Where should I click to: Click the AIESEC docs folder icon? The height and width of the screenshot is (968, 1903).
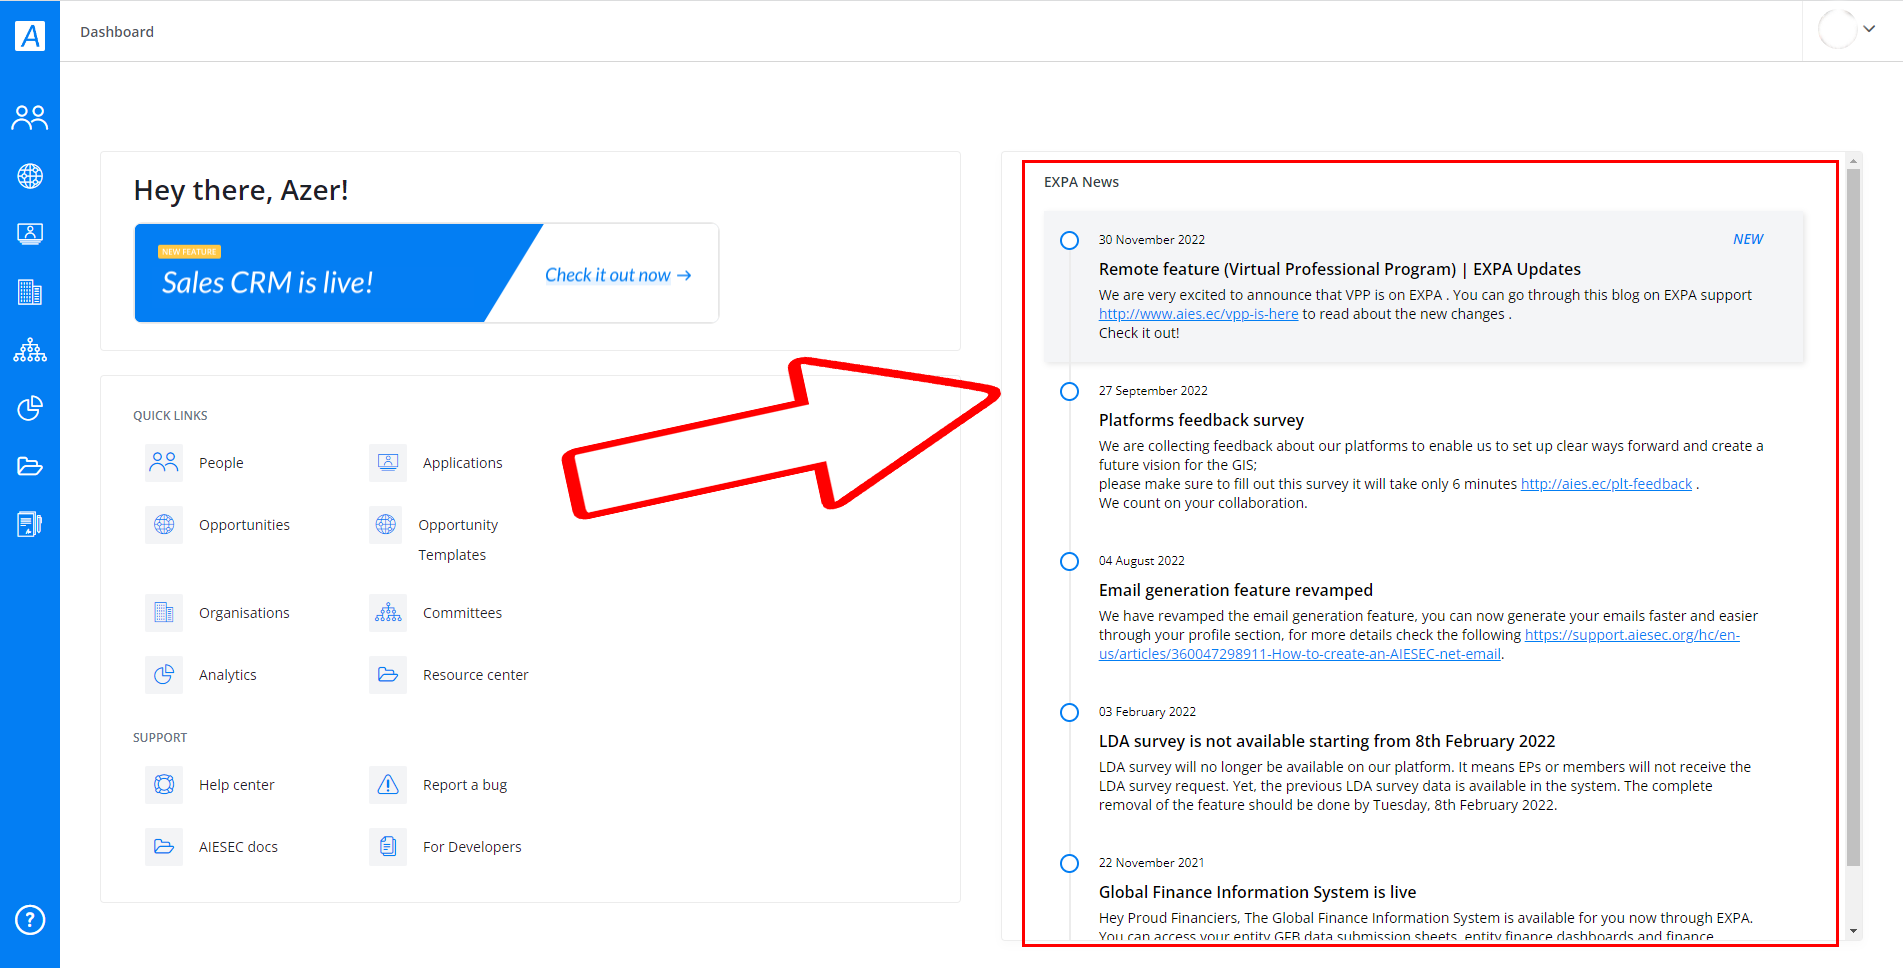coord(164,847)
